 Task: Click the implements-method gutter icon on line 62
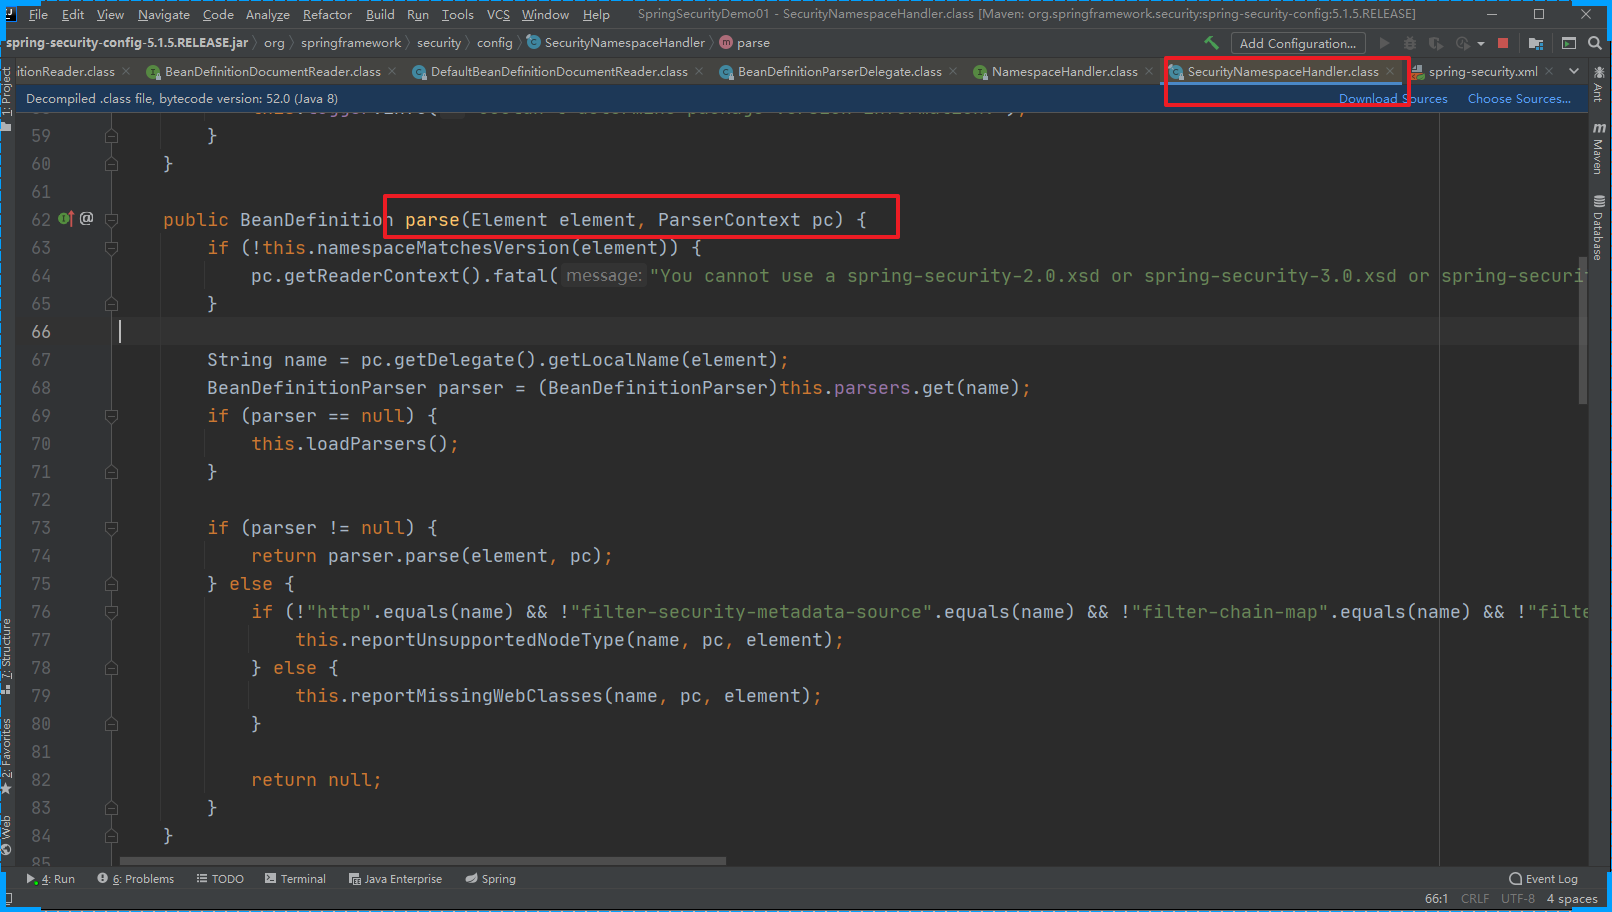(66, 218)
